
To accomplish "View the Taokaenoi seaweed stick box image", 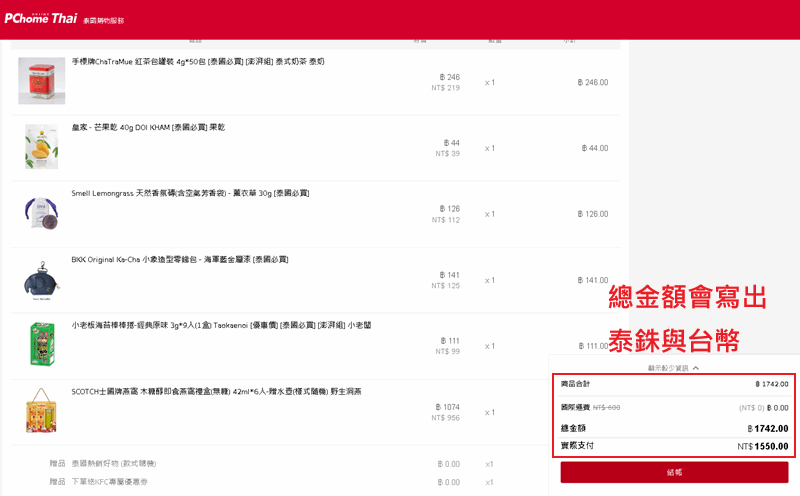I will [41, 345].
